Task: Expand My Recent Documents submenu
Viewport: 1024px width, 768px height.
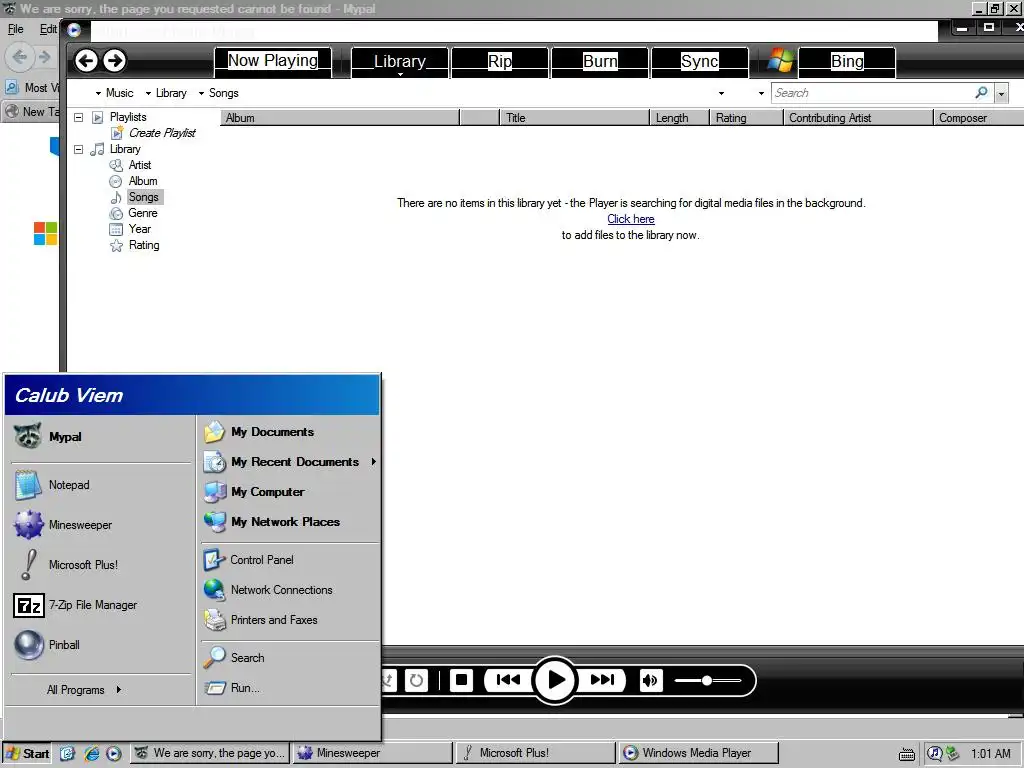Action: coord(289,462)
